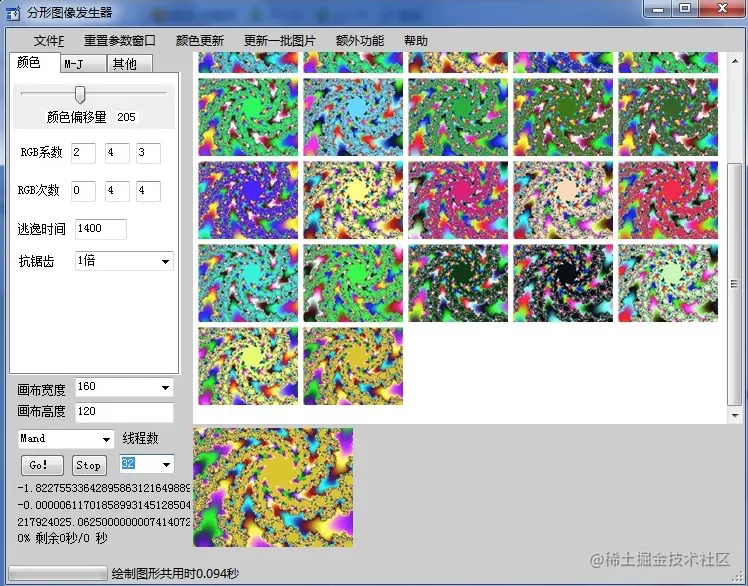The height and width of the screenshot is (586, 748).
Task: Click the scroll down arrow of thumbnail list
Action: (735, 415)
